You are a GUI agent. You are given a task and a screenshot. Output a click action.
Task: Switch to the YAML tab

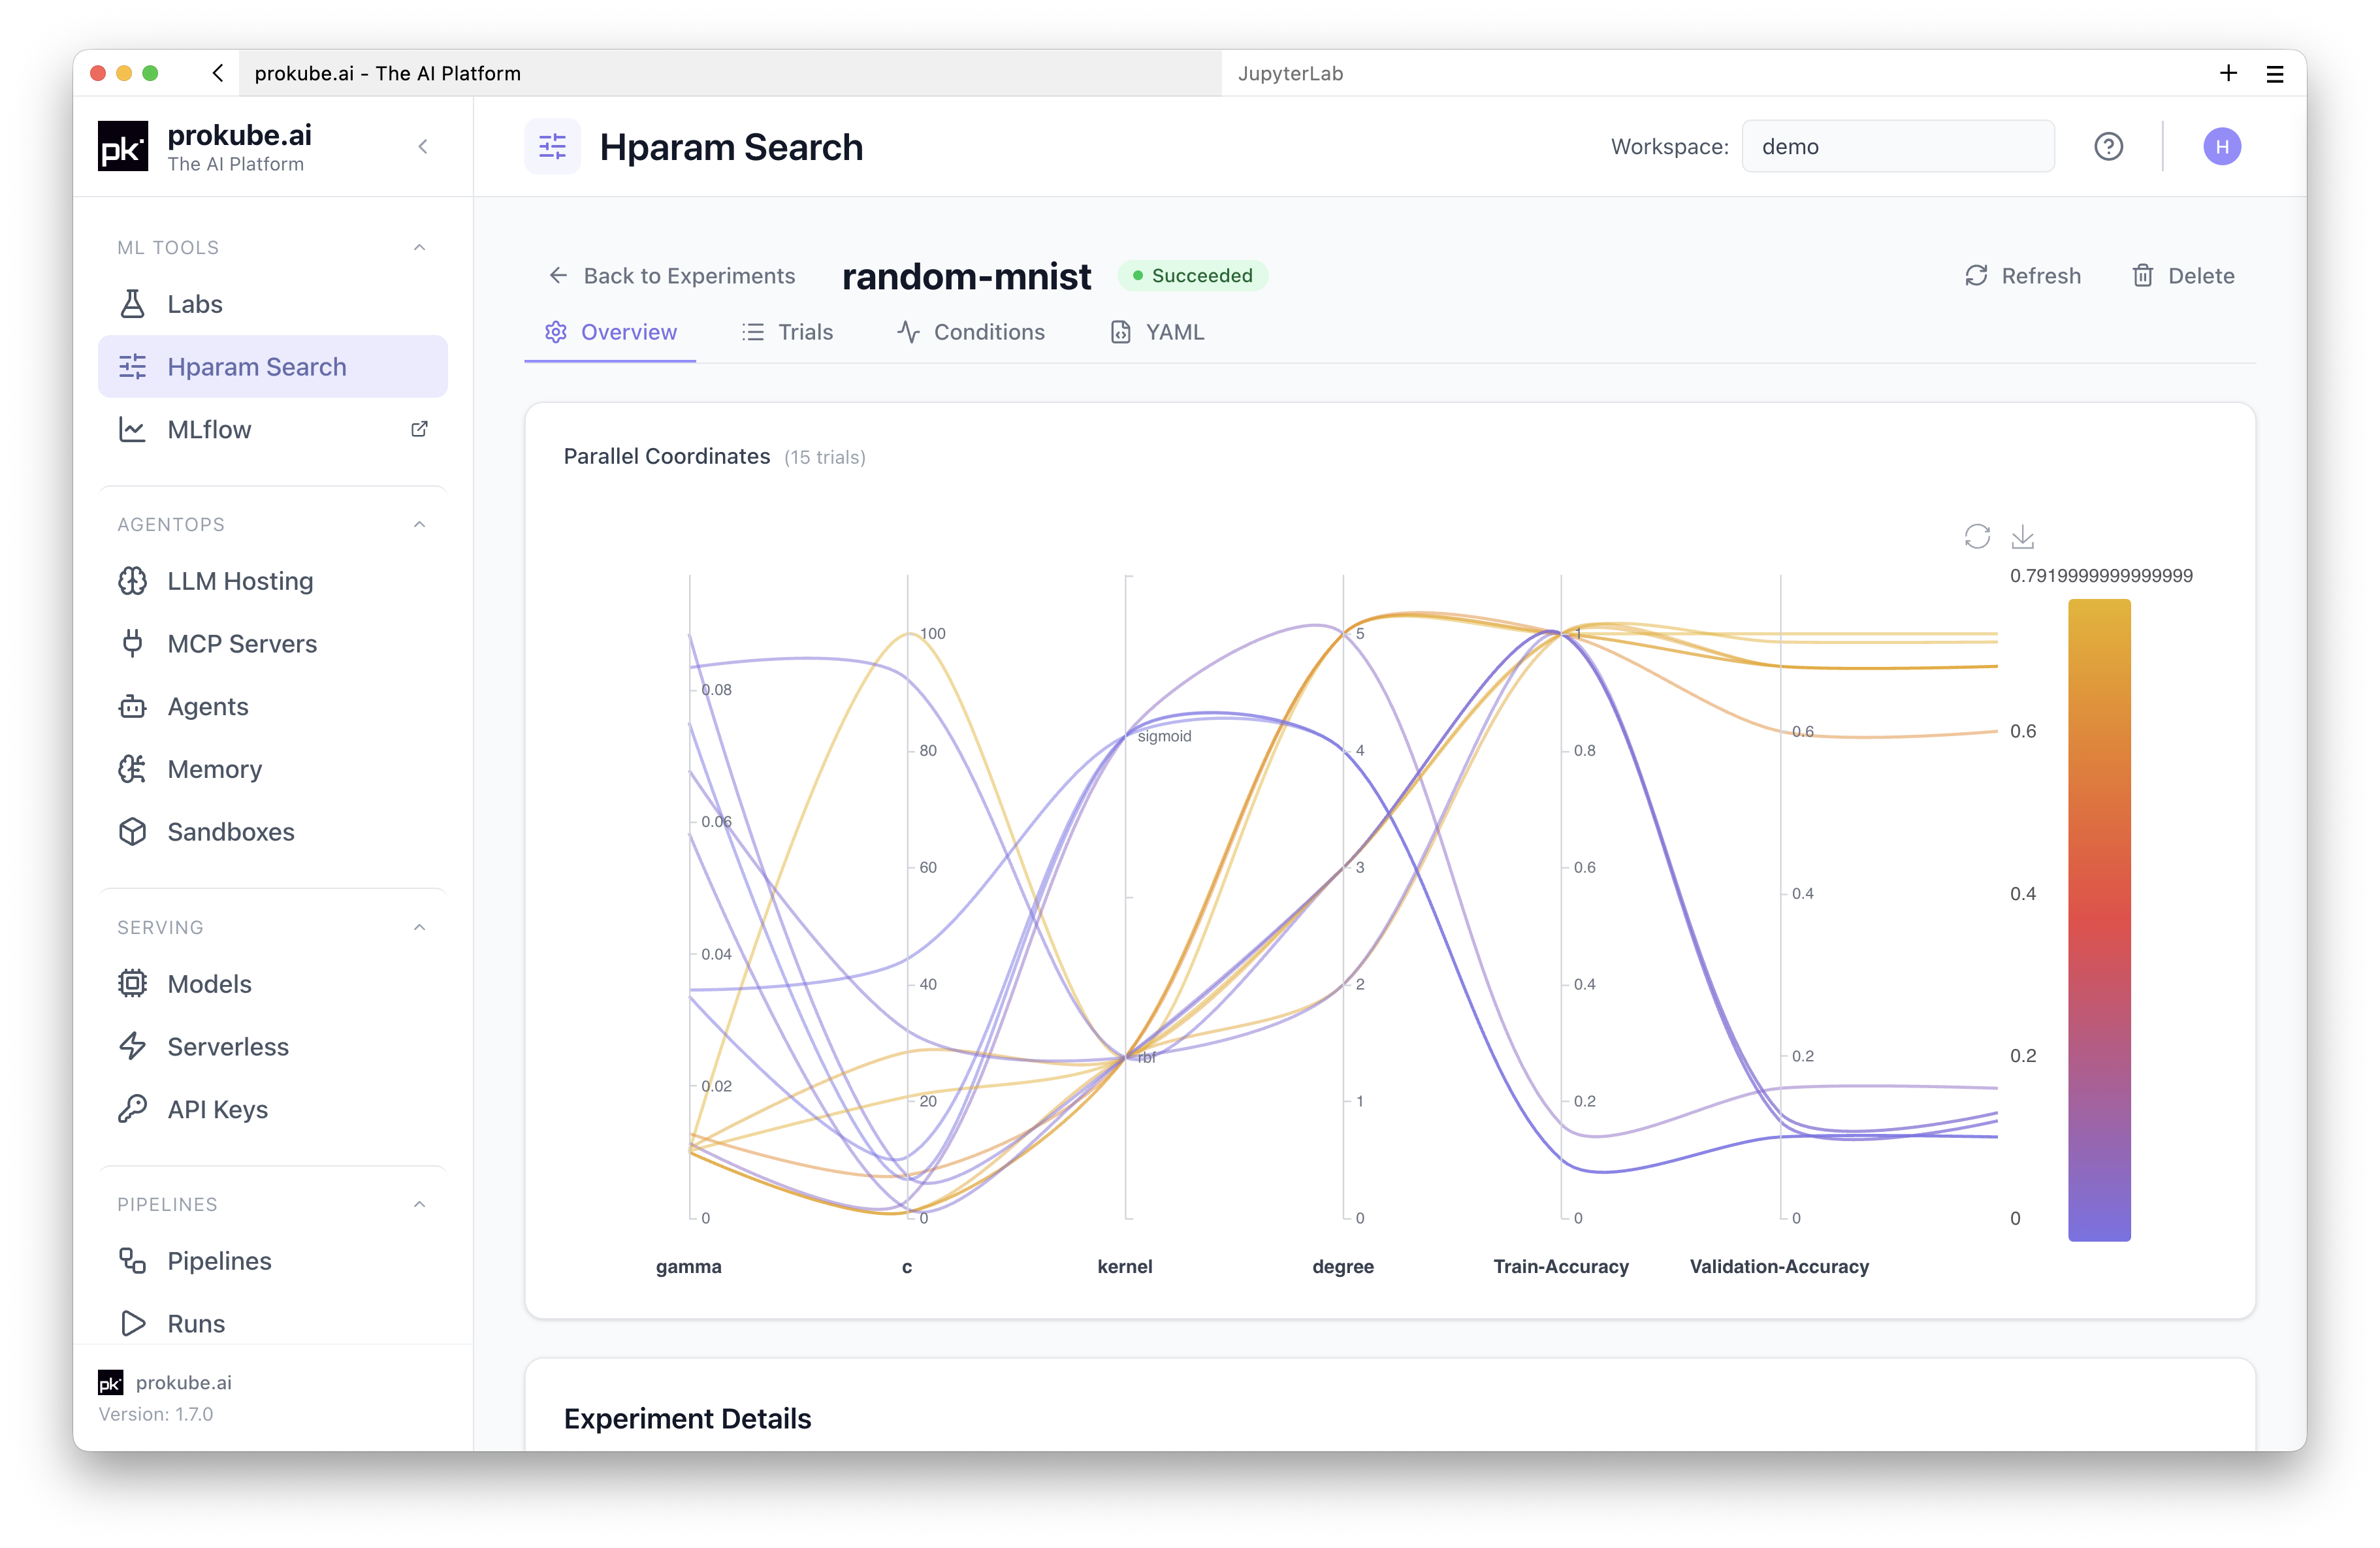(x=1157, y=332)
